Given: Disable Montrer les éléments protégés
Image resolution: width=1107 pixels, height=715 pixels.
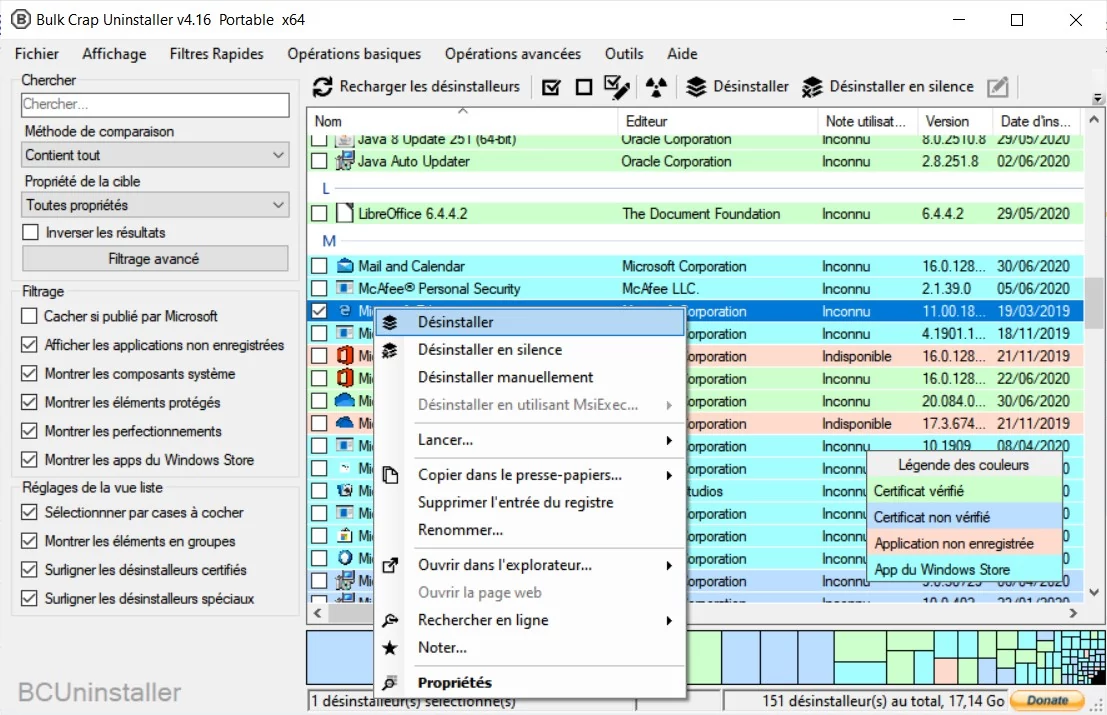Looking at the screenshot, I should [x=29, y=402].
